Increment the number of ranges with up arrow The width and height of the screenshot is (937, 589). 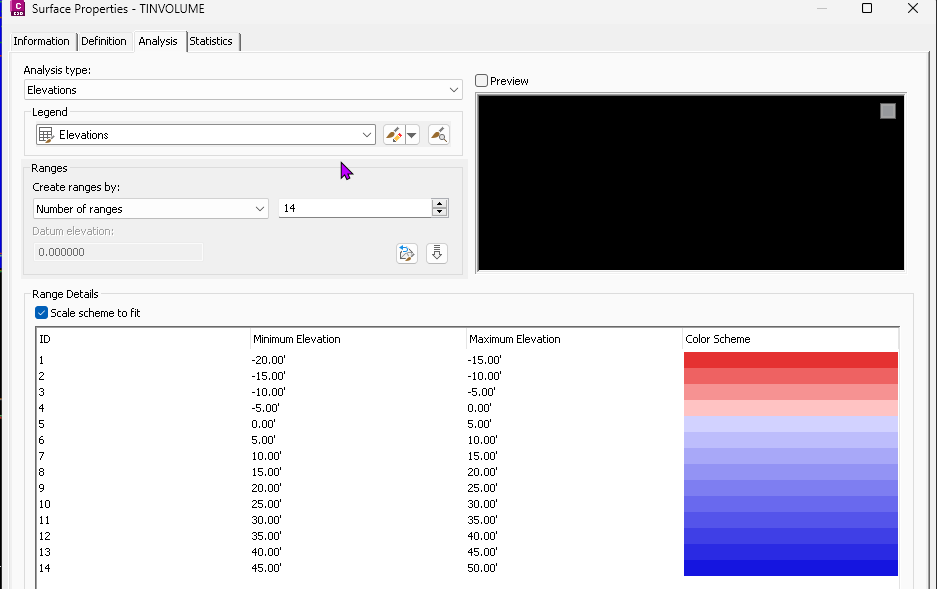click(x=439, y=203)
